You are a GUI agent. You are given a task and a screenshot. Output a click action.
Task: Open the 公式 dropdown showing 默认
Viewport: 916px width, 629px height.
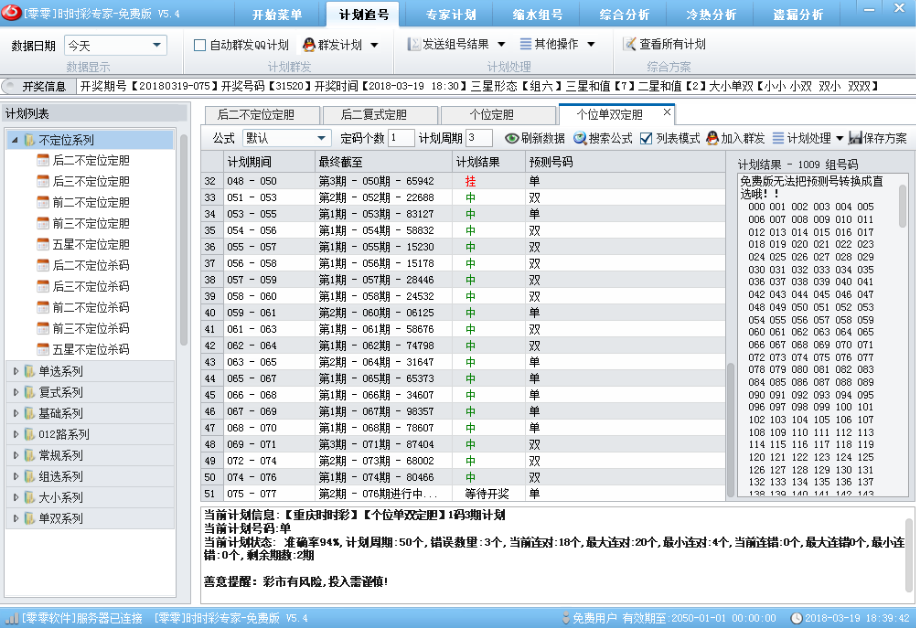pos(321,138)
